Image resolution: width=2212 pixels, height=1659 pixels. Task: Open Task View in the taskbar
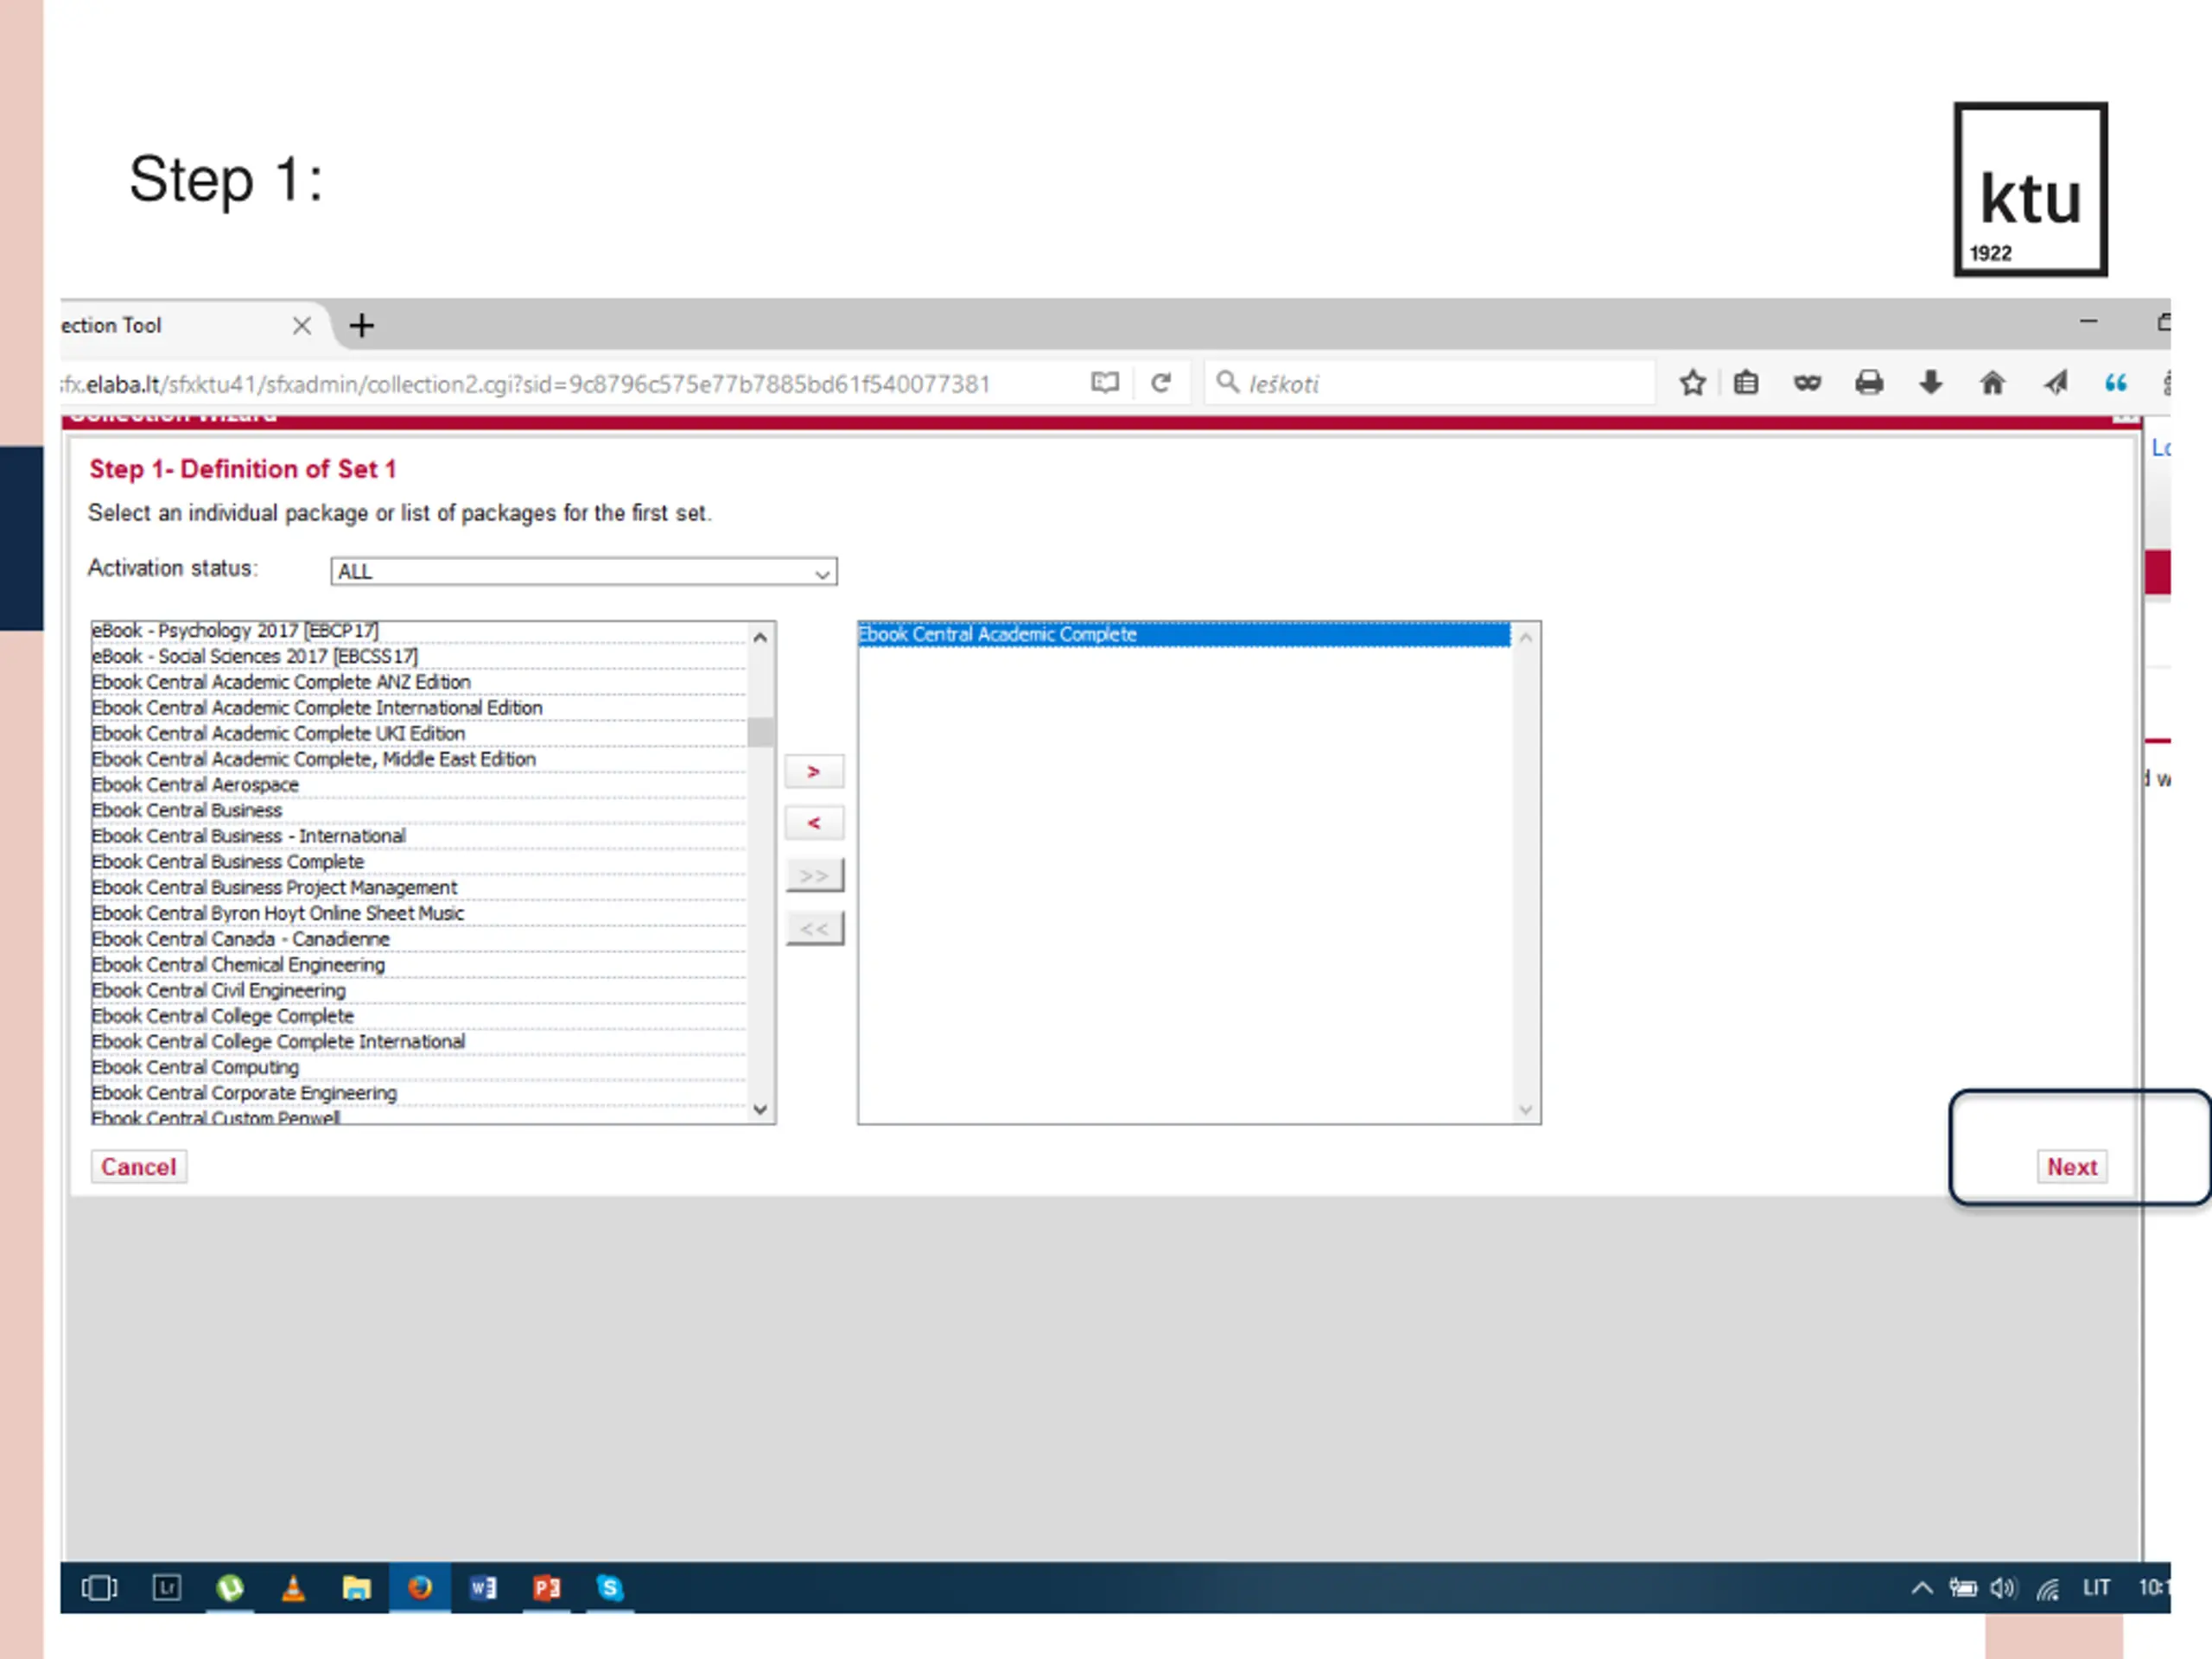point(99,1588)
